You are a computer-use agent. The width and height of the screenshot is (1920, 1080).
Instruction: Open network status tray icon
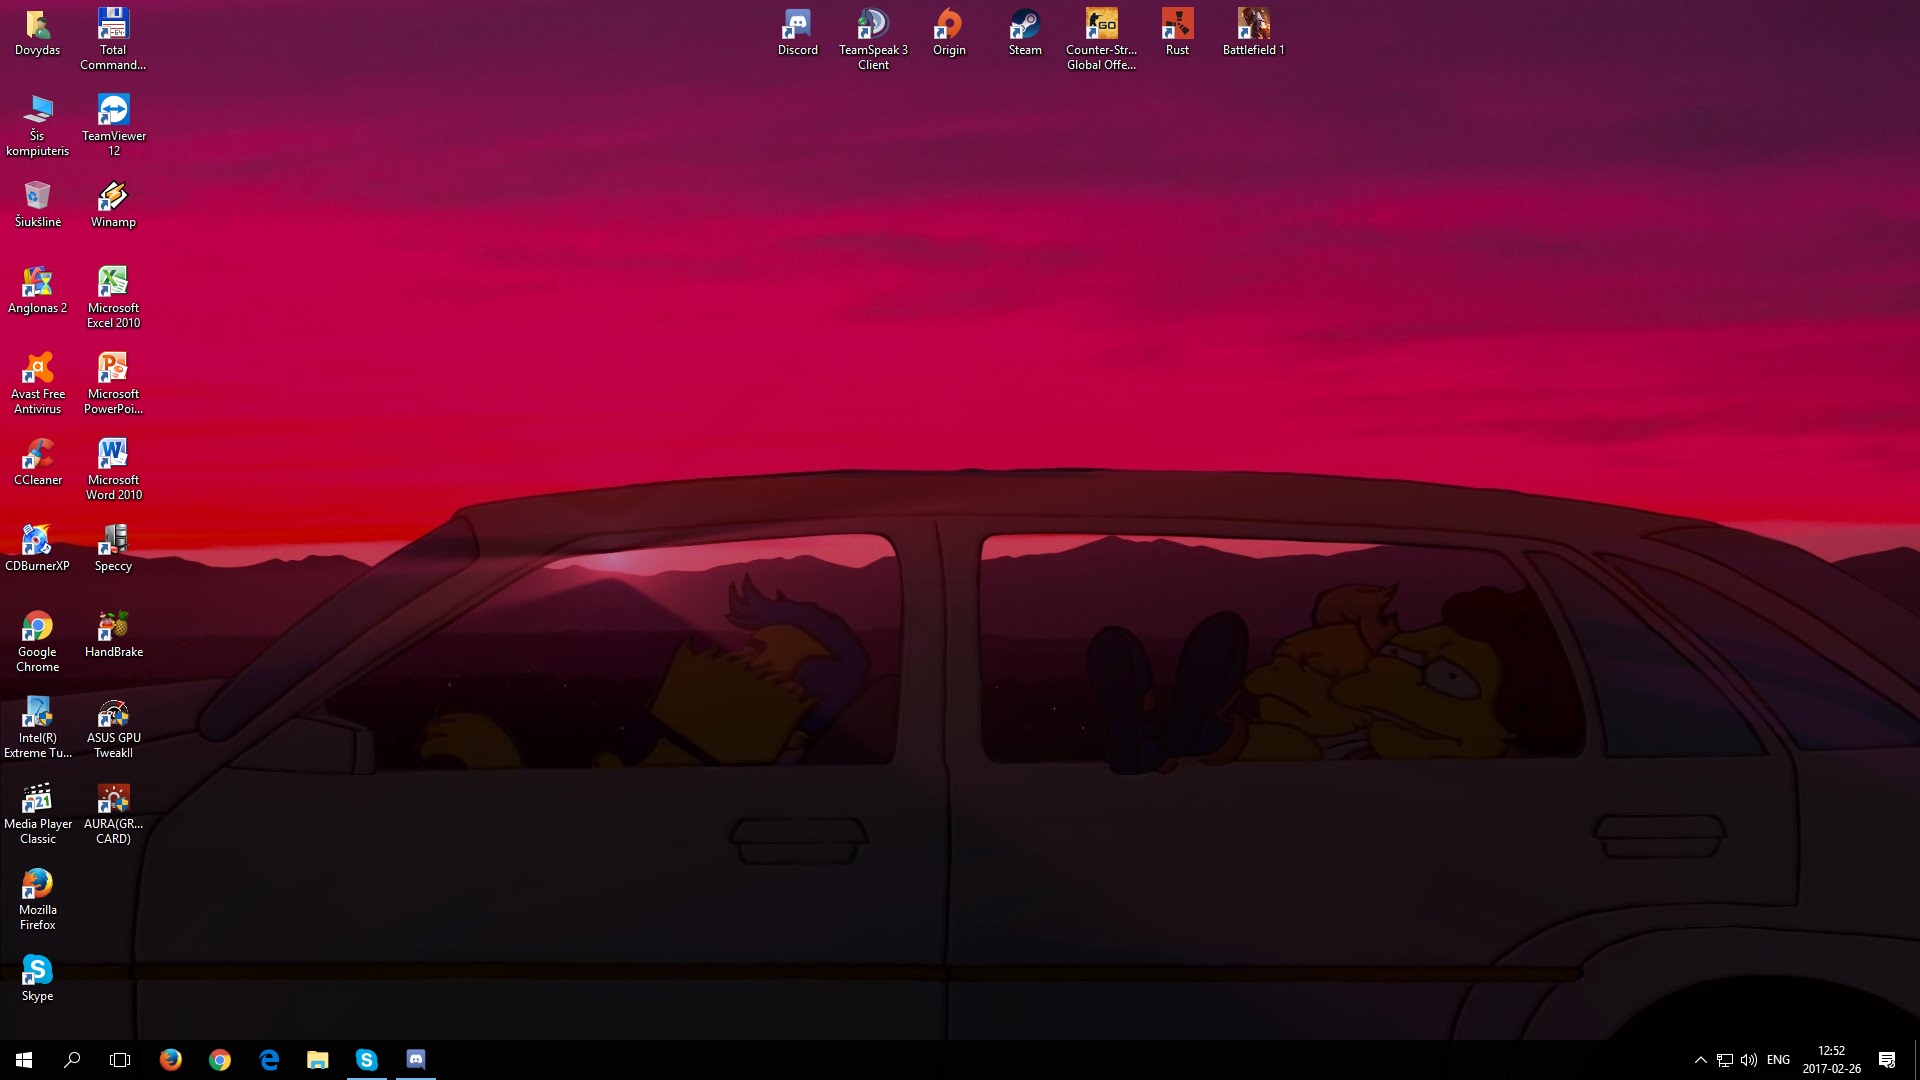point(1725,1060)
